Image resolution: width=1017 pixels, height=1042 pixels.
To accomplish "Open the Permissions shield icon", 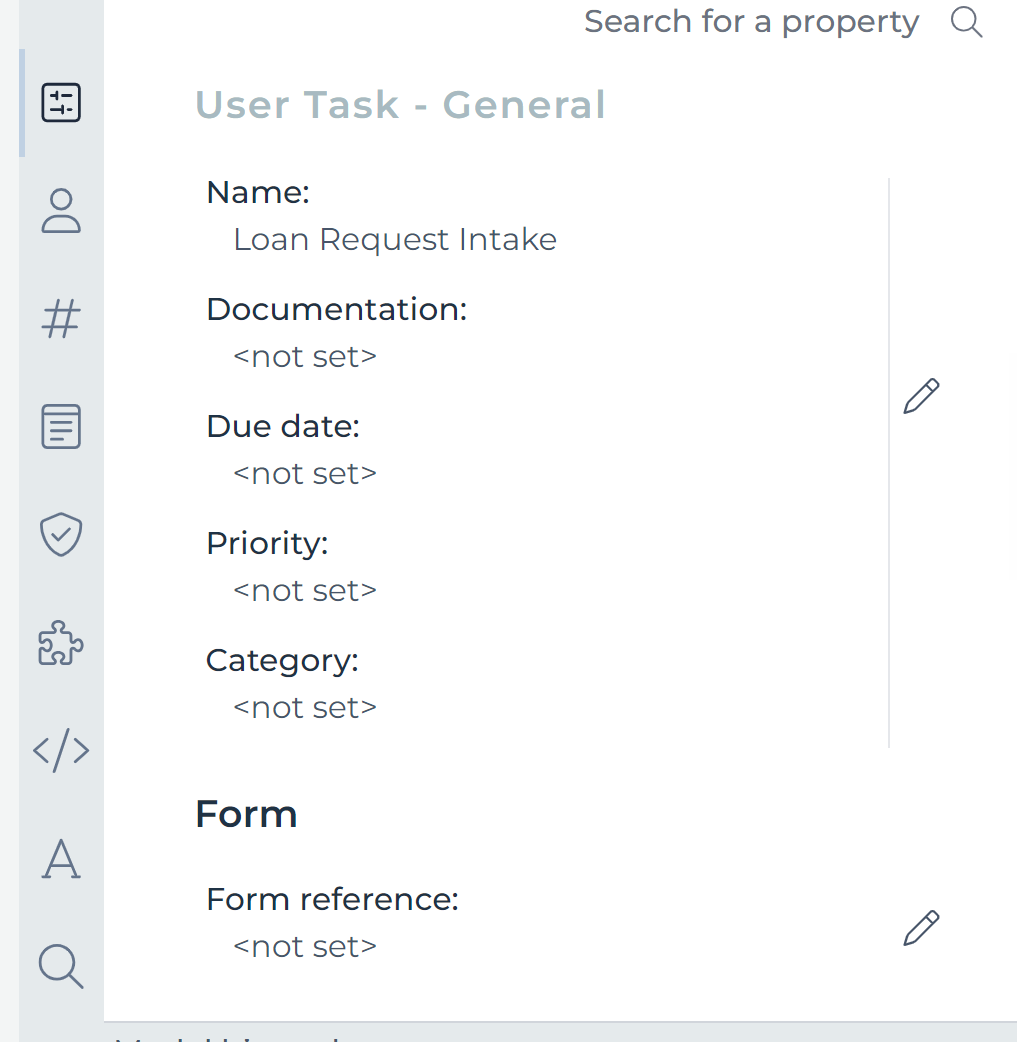I will point(61,535).
